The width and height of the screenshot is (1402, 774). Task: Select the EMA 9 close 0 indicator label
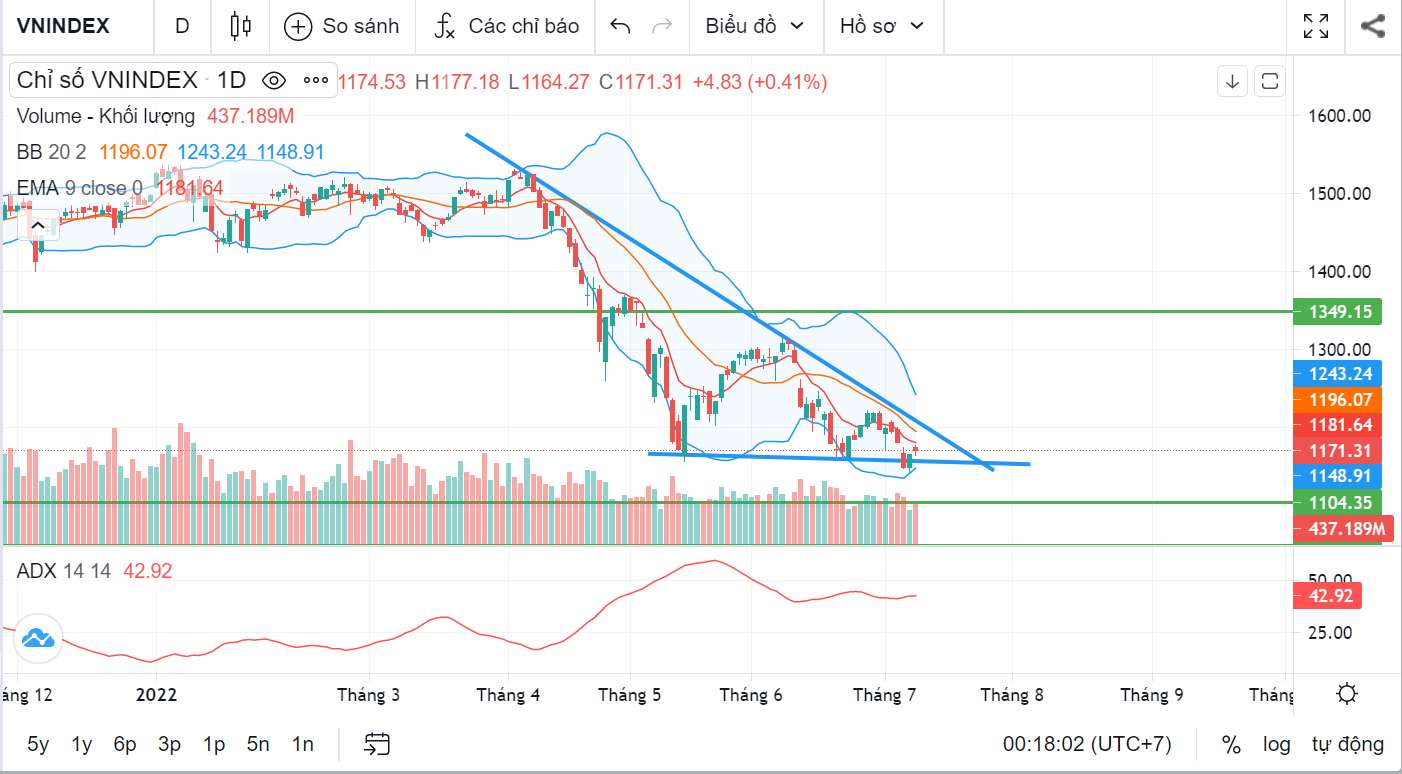tap(79, 188)
